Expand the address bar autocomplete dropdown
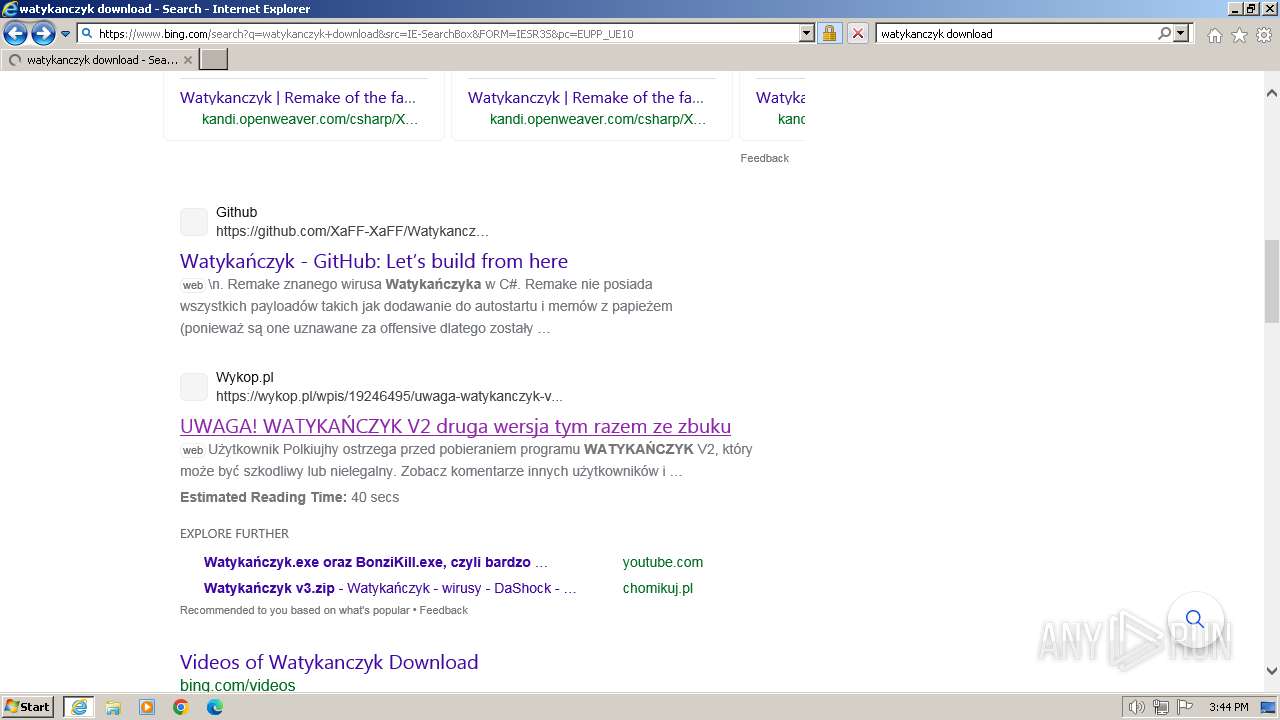This screenshot has width=1280, height=720. coord(807,33)
